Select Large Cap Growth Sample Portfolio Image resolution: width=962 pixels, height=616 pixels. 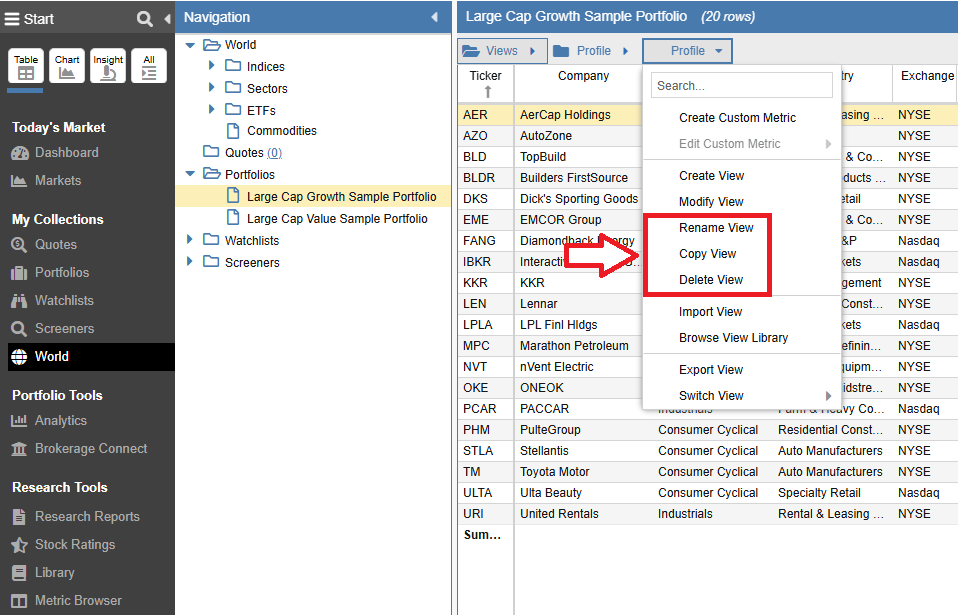[x=313, y=197]
